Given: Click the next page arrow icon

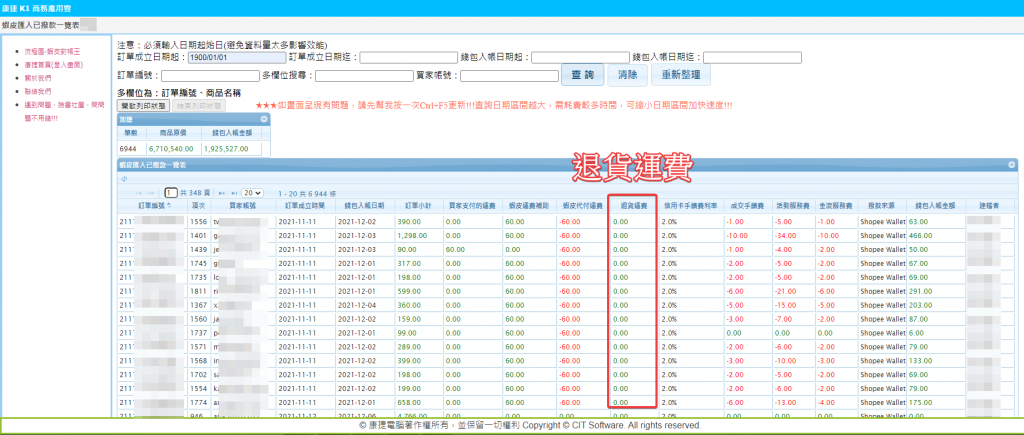Looking at the screenshot, I should tap(222, 191).
